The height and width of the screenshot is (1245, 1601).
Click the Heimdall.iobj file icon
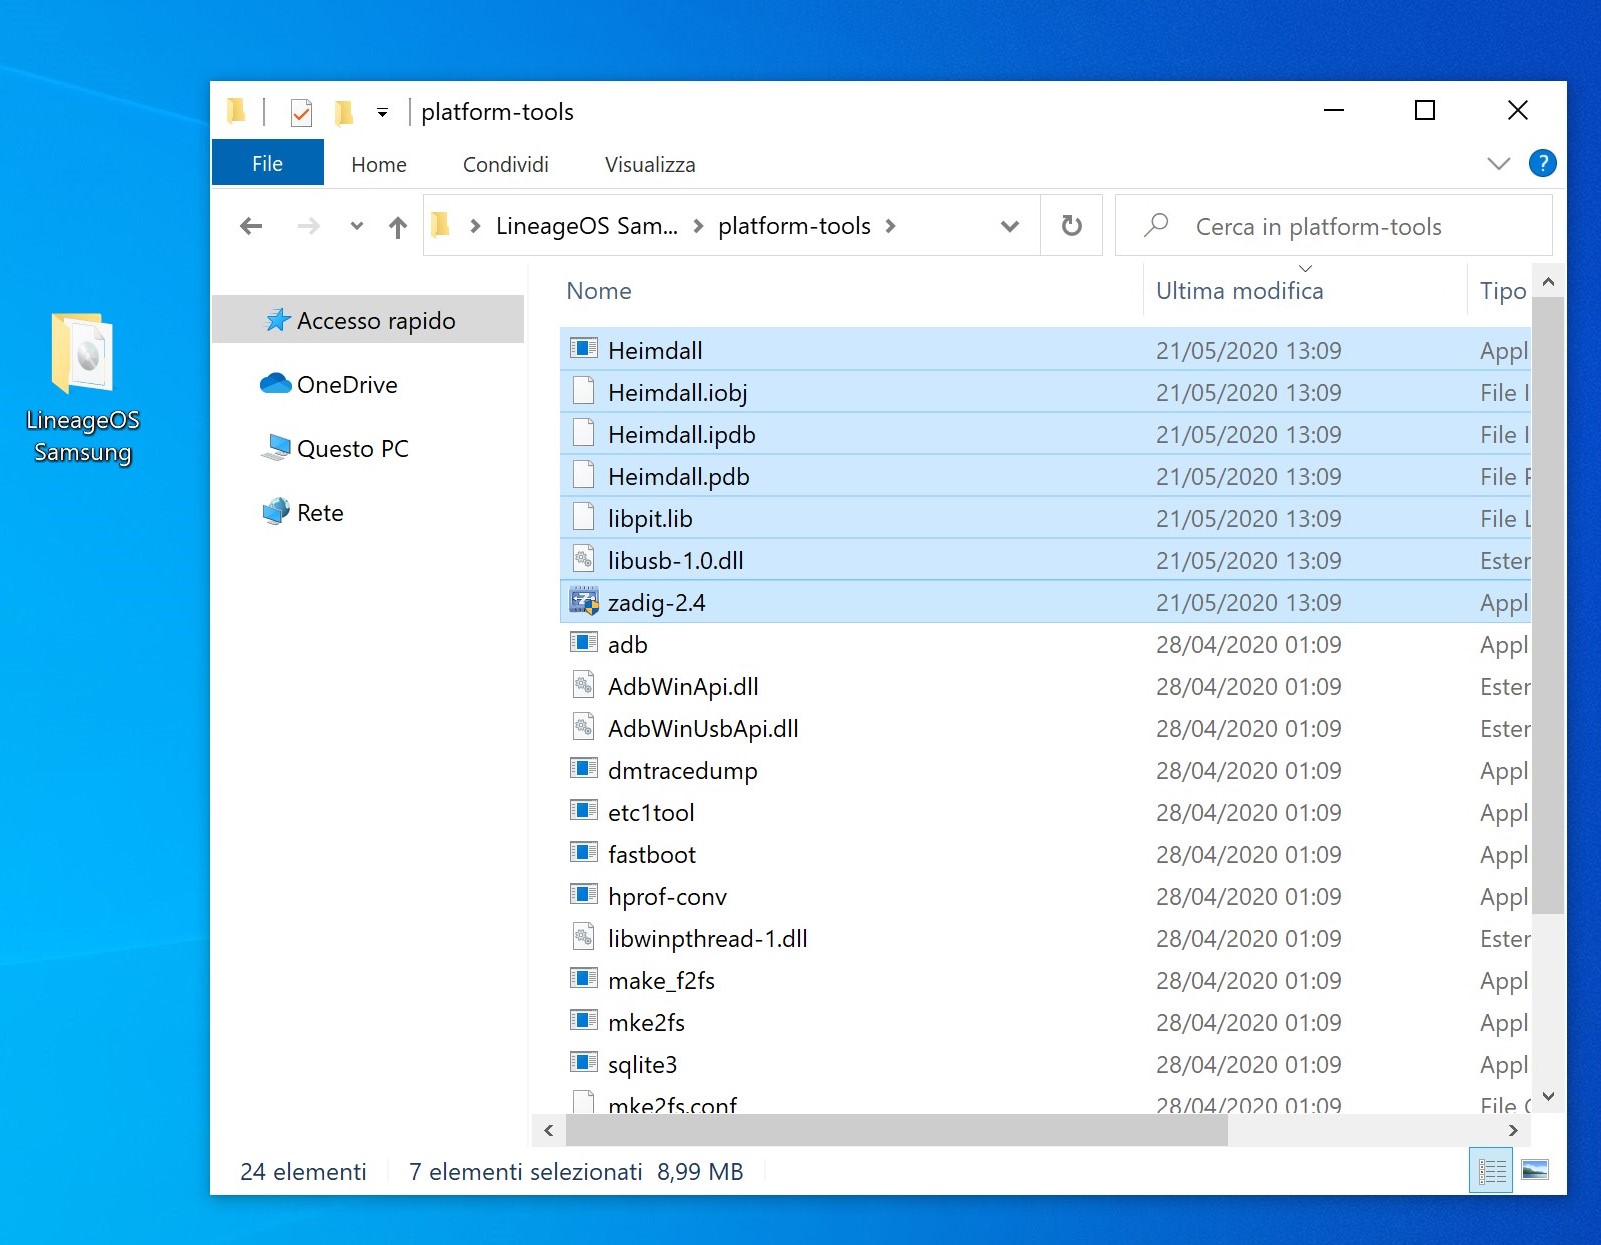(584, 391)
